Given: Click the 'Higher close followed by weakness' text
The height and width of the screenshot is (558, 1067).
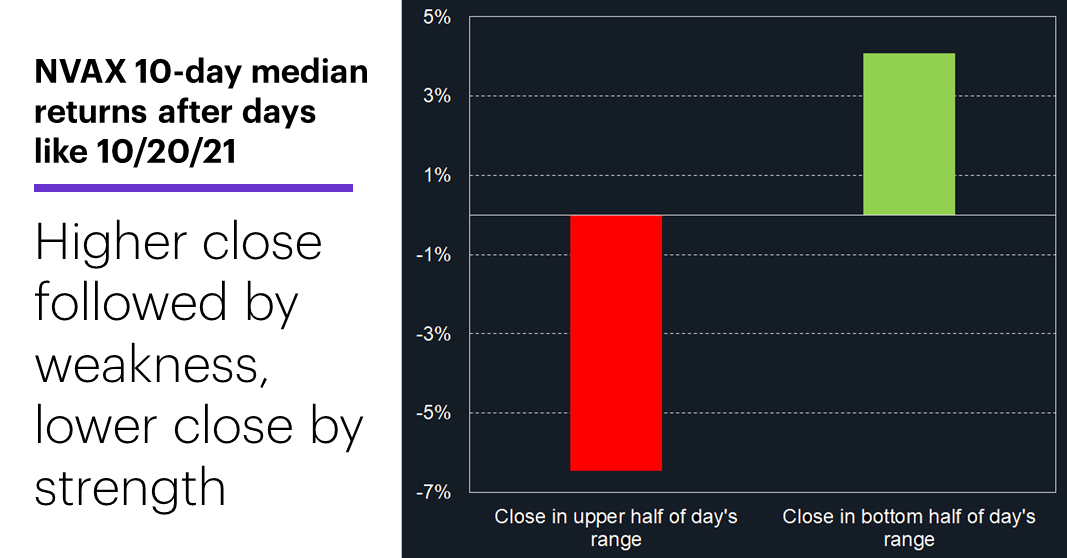Looking at the screenshot, I should [x=178, y=303].
